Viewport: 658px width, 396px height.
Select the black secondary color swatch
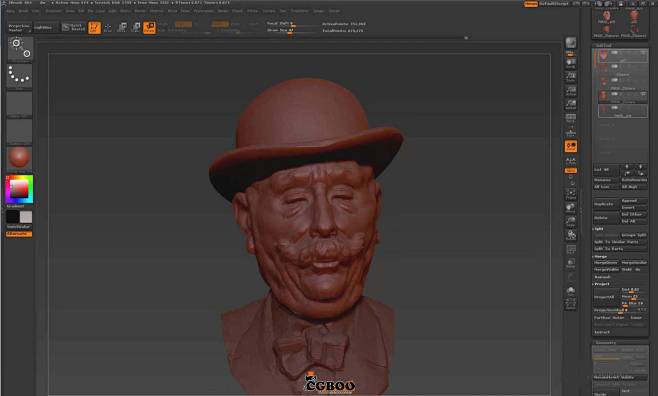(12, 217)
